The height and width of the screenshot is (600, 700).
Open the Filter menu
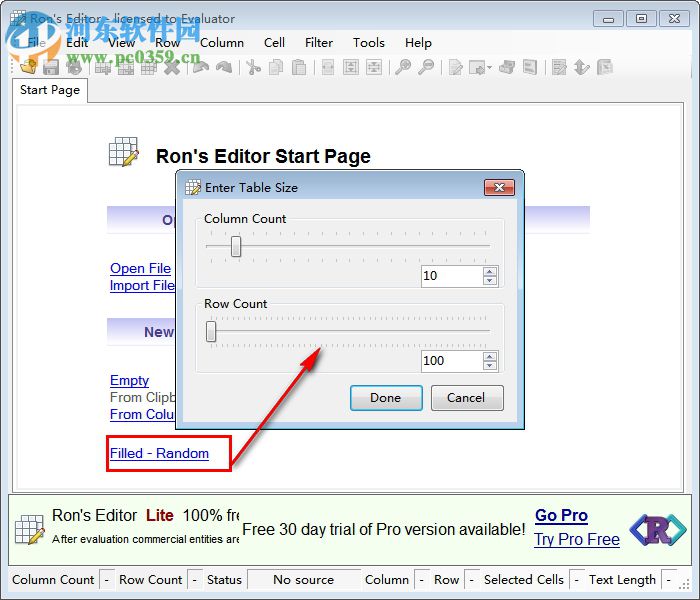click(x=319, y=43)
